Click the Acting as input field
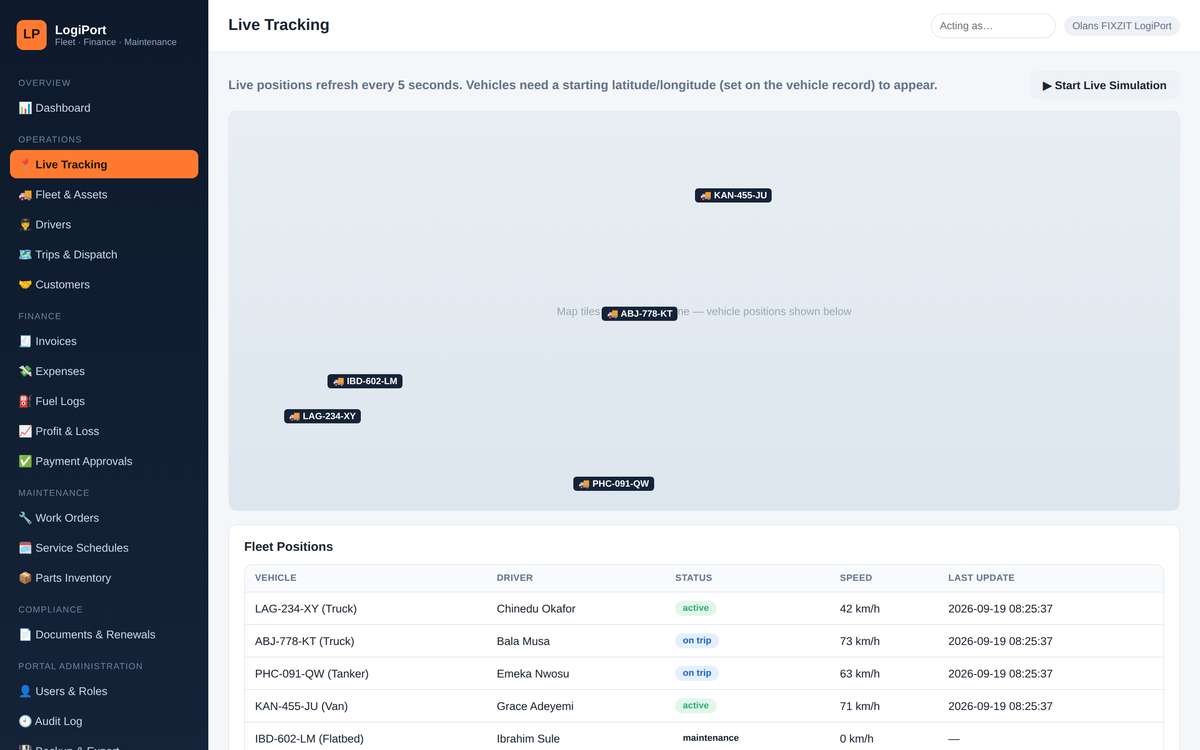 tap(993, 26)
